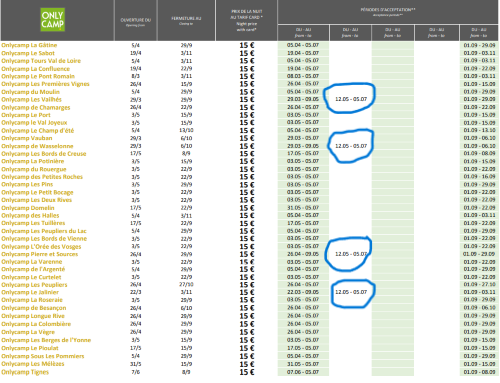
Task: Click the green Only Camp logo
Action: [x=52, y=20]
